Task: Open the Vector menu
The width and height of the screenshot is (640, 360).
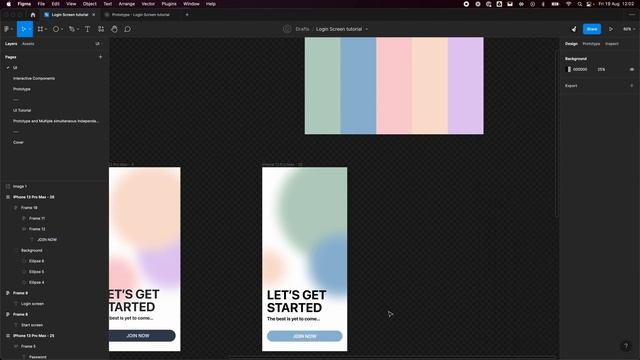Action: 148,4
